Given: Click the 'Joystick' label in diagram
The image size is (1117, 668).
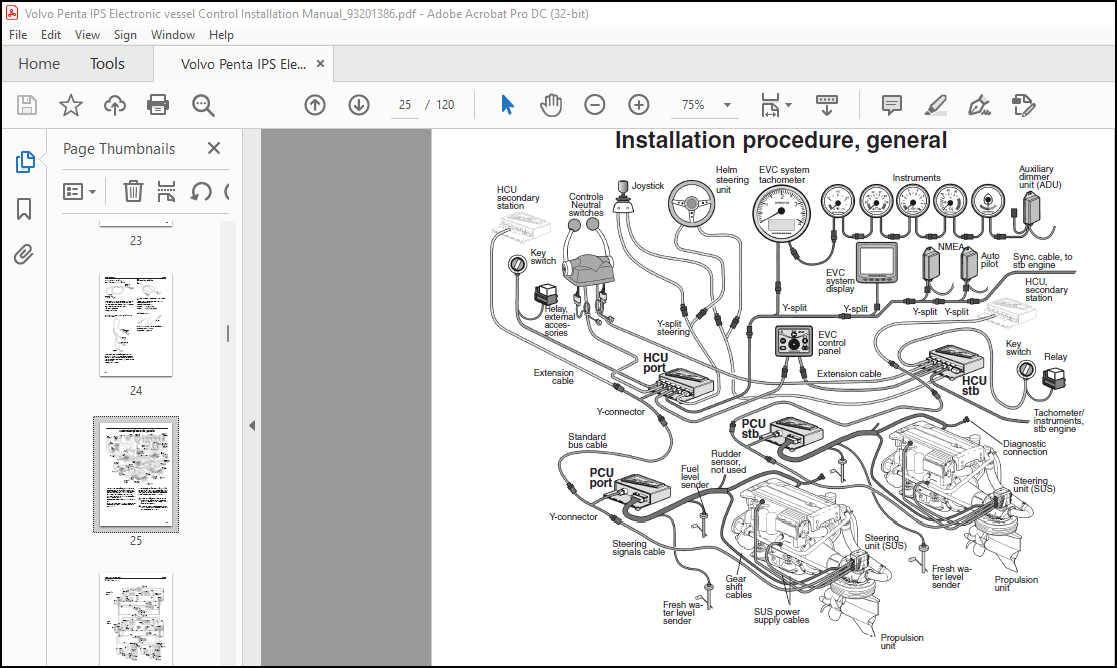Looking at the screenshot, I should (x=648, y=186).
